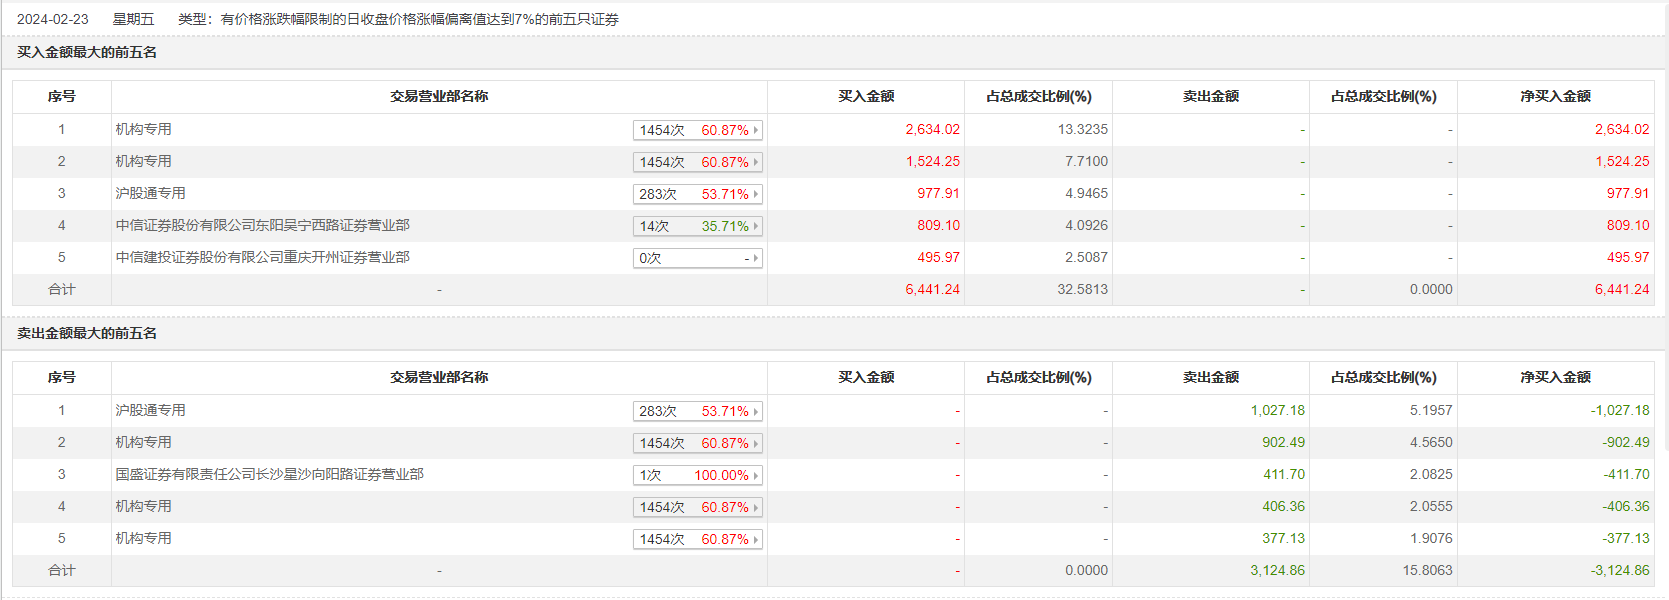Click 机构专用 in sell table row 4
This screenshot has height=600, width=1669.
point(143,506)
